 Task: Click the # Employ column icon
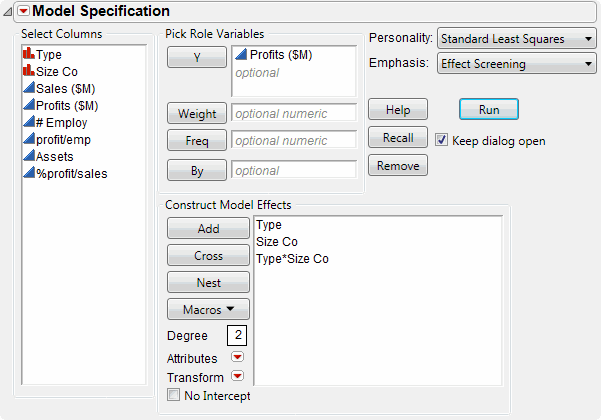(x=28, y=123)
